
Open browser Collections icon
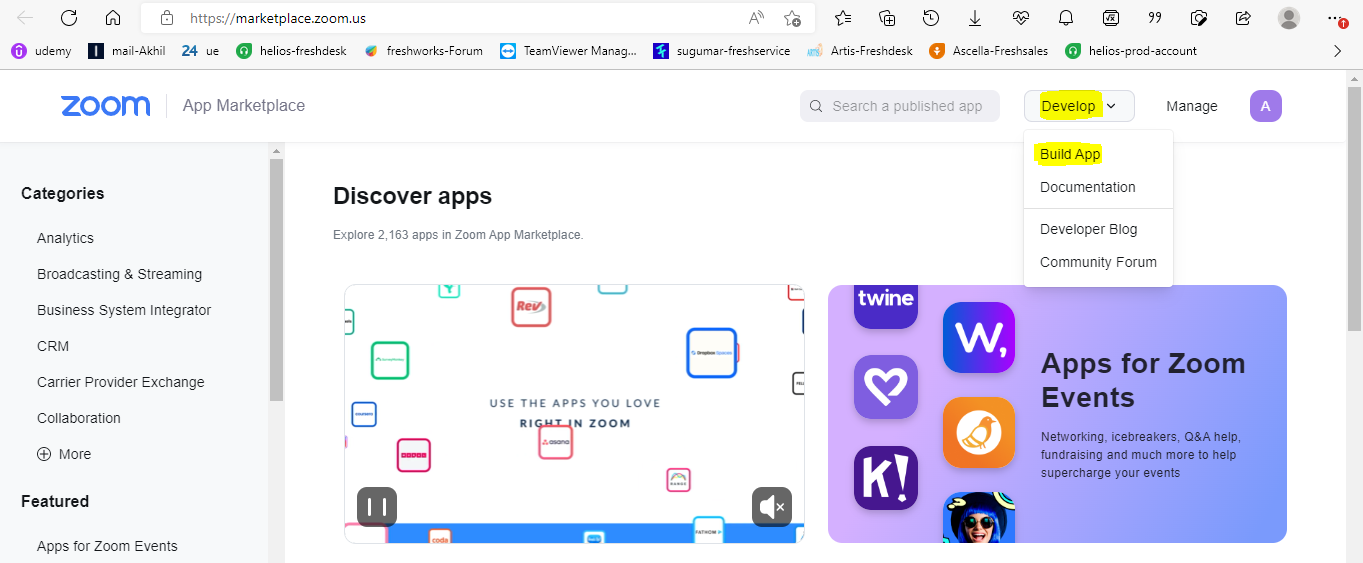pyautogui.click(x=887, y=18)
